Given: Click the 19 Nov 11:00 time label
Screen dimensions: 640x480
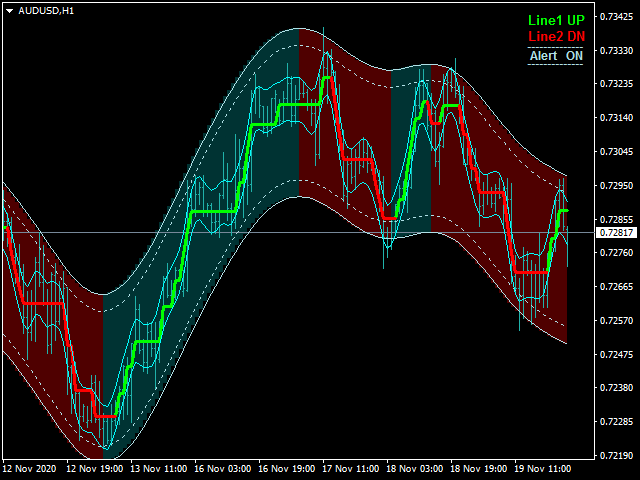Looking at the screenshot, I should 543,469.
